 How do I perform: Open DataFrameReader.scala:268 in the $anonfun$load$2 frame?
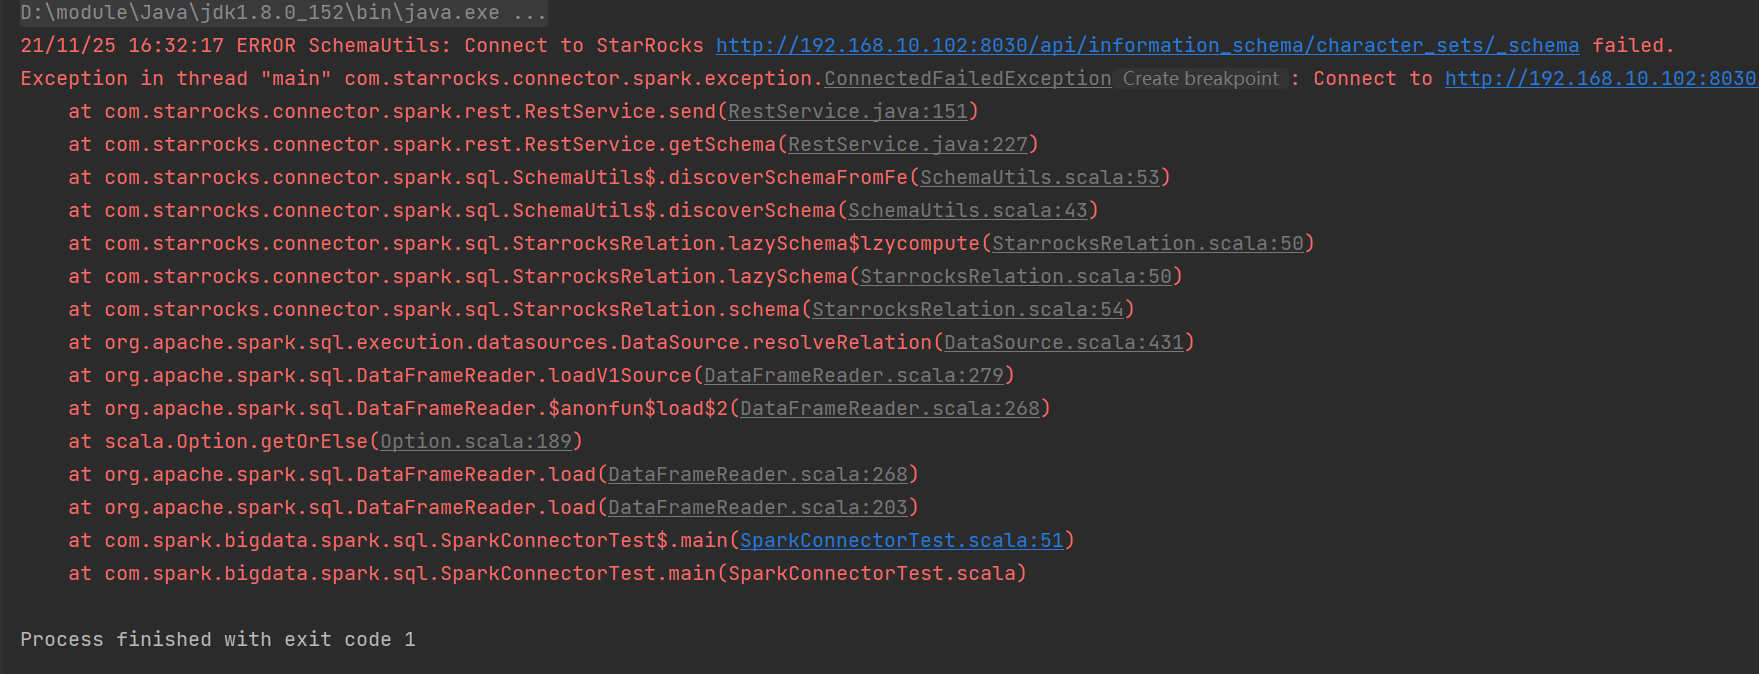[889, 408]
